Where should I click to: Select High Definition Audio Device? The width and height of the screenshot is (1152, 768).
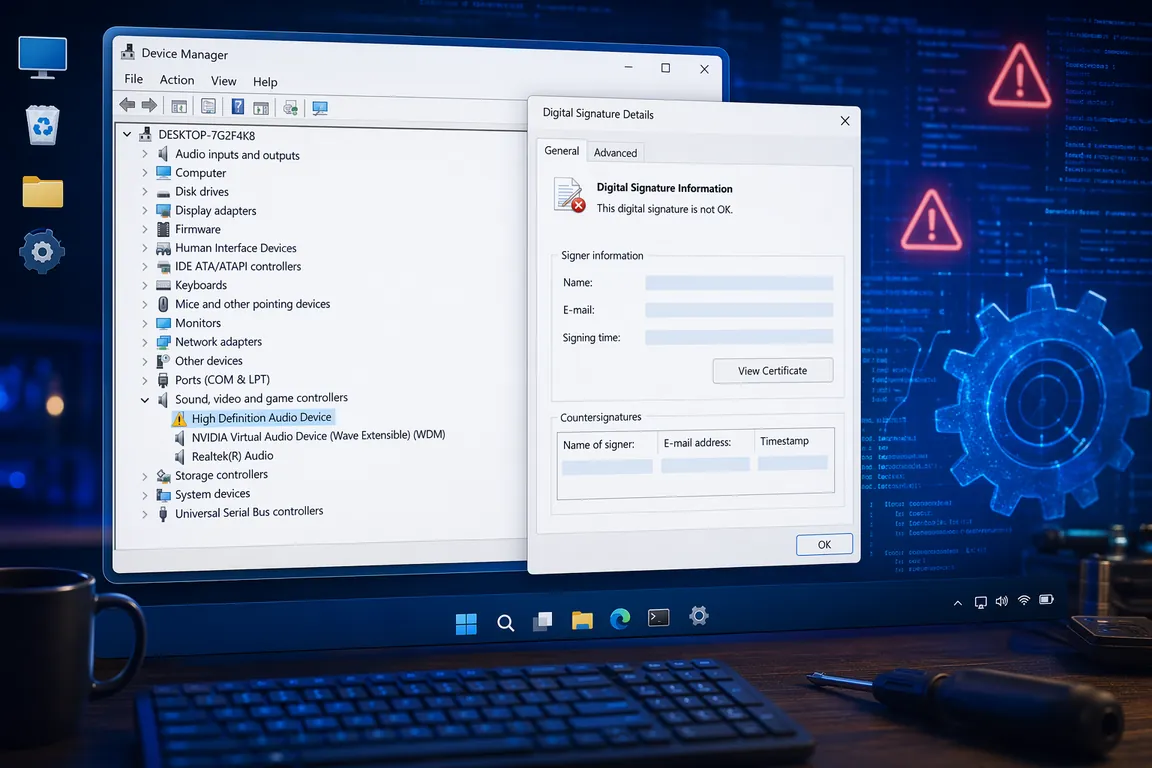[261, 417]
